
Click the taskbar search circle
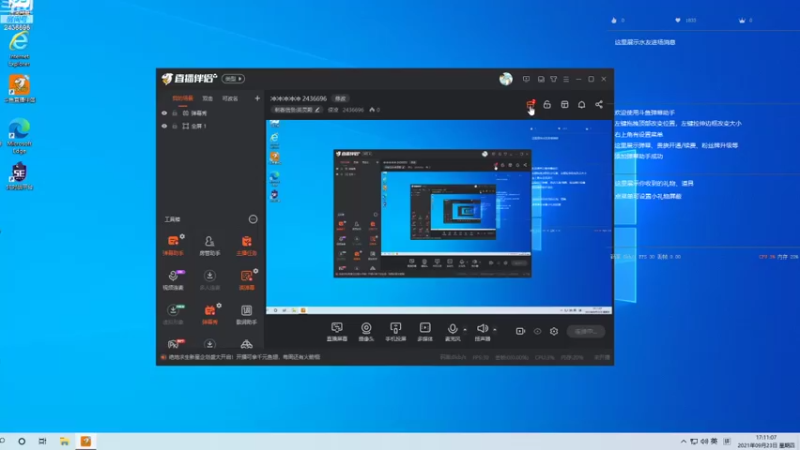(21, 441)
